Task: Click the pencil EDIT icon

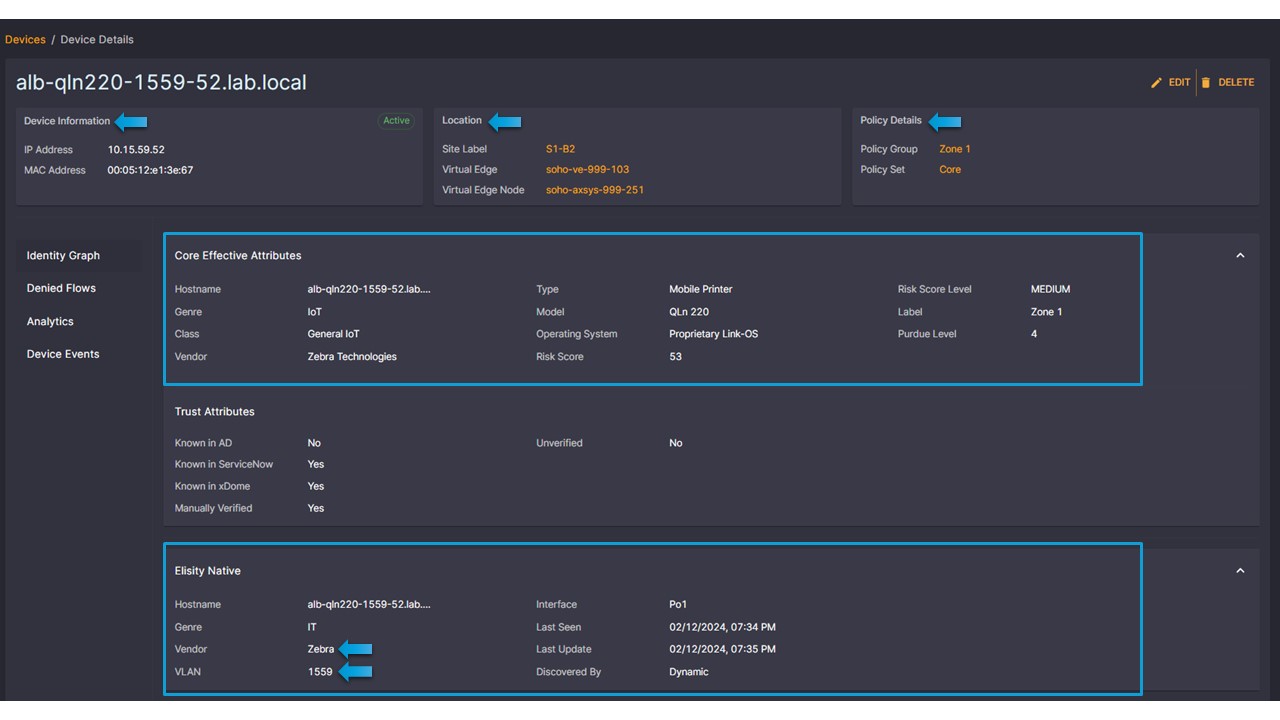Action: (x=1157, y=83)
